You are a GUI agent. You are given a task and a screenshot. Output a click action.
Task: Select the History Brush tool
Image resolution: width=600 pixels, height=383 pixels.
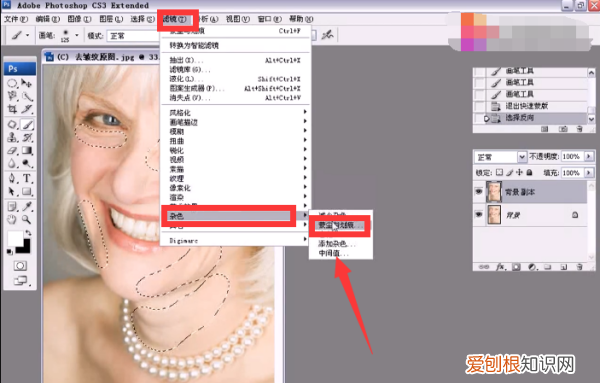click(x=26, y=137)
